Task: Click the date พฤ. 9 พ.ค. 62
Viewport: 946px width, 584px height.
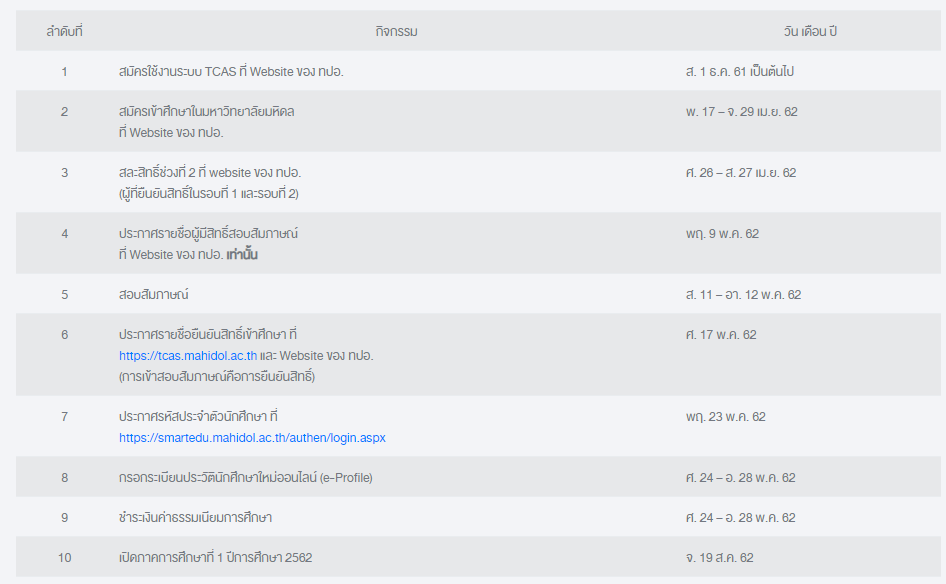Action: [x=722, y=234]
